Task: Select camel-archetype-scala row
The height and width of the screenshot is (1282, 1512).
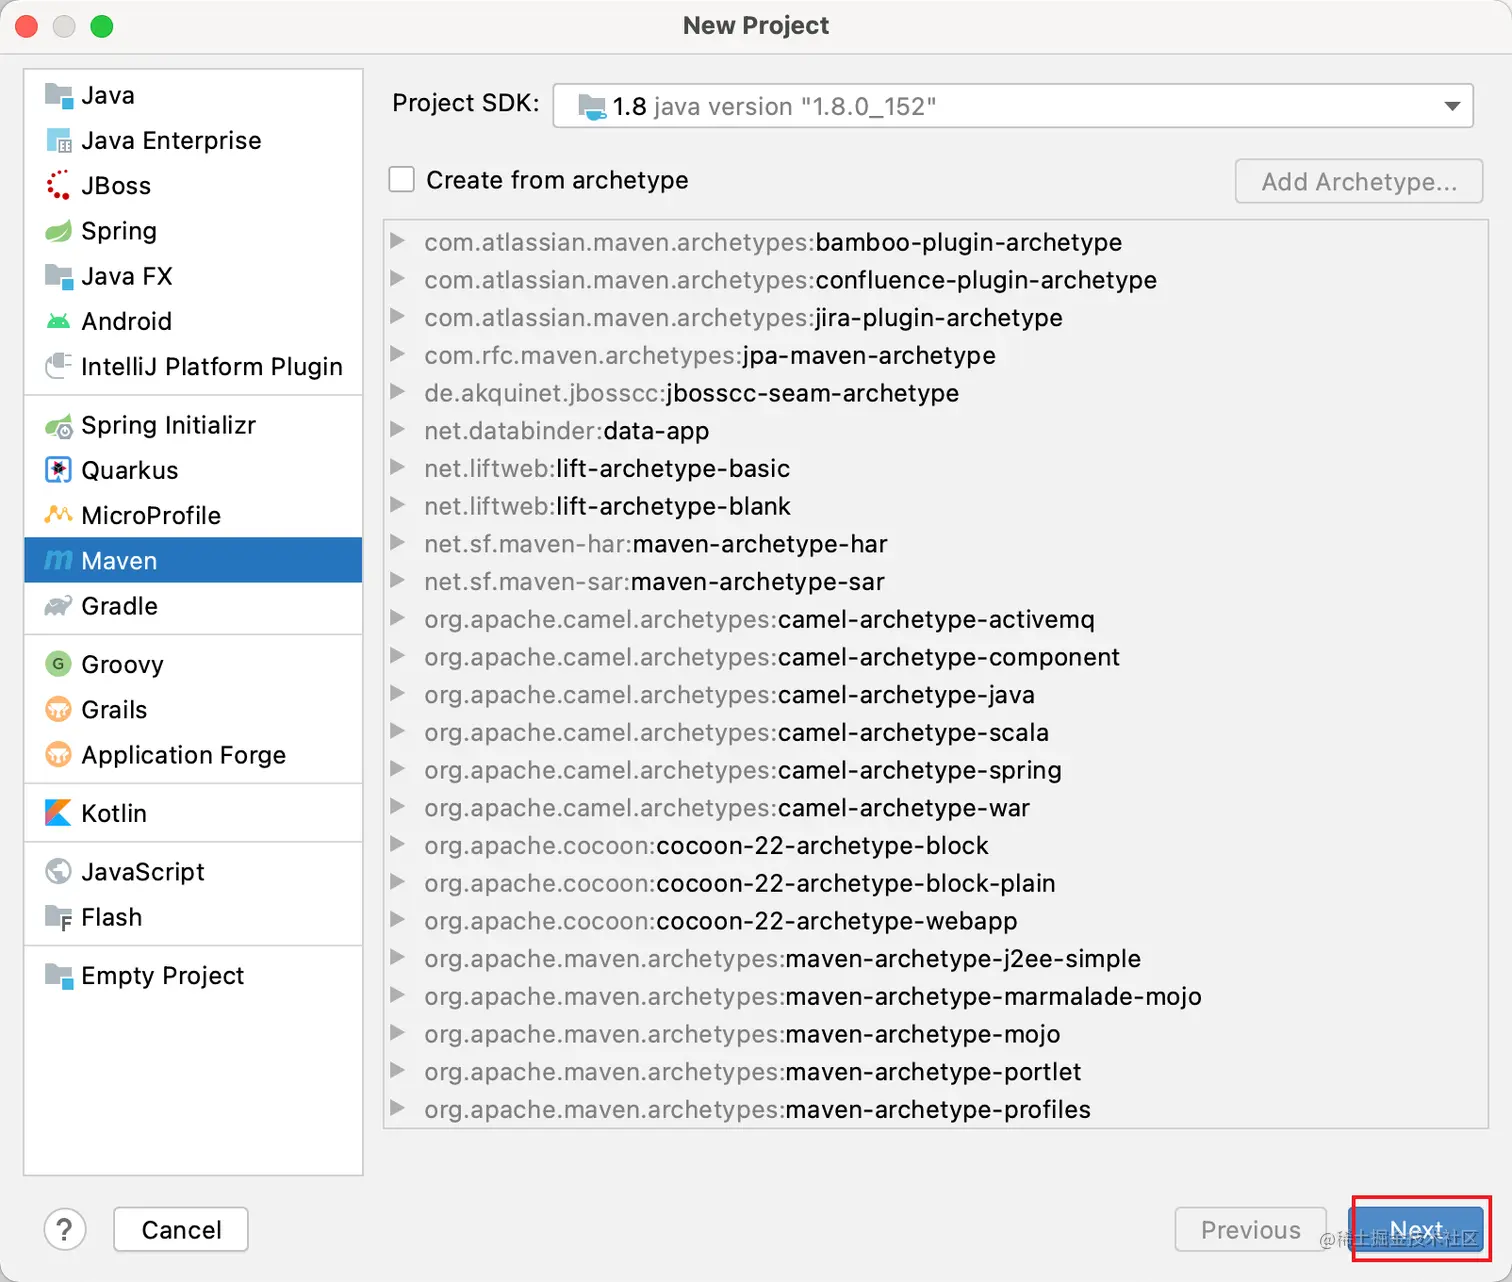Action: pos(936,733)
